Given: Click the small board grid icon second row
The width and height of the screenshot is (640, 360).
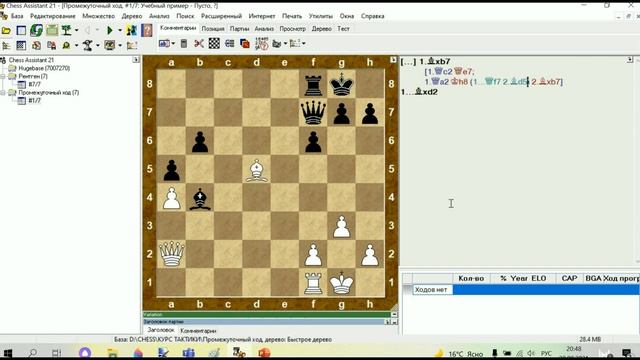Looking at the screenshot, I should pos(21,45).
